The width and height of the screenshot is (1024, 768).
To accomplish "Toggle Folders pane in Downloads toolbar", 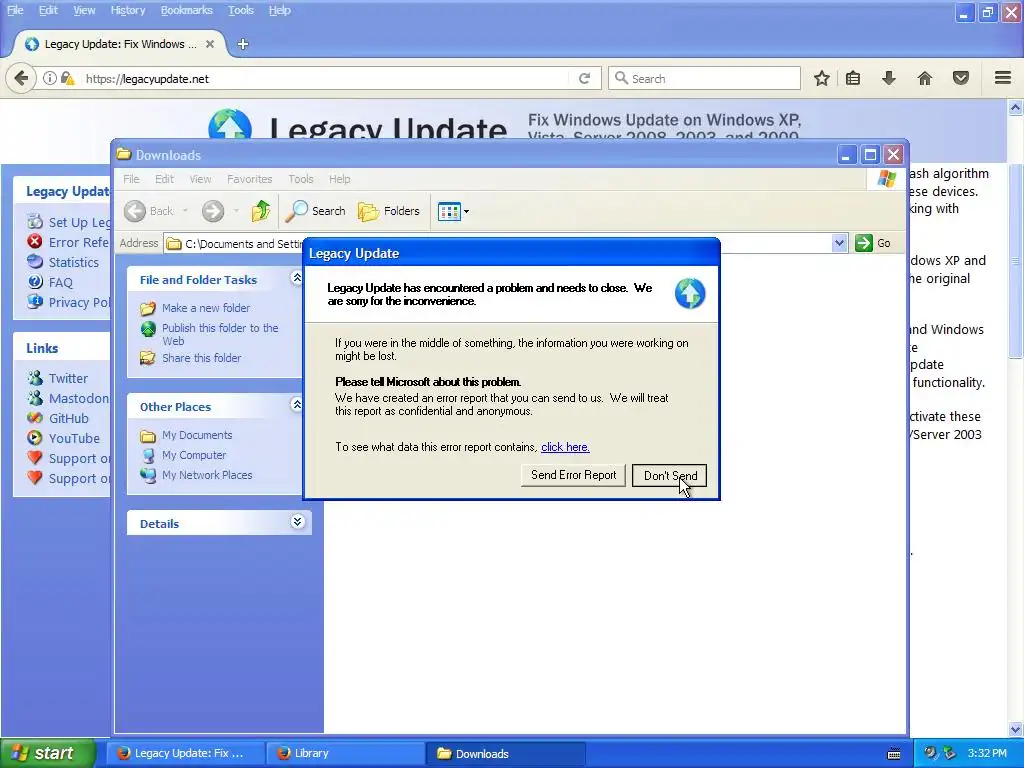I will tap(389, 211).
